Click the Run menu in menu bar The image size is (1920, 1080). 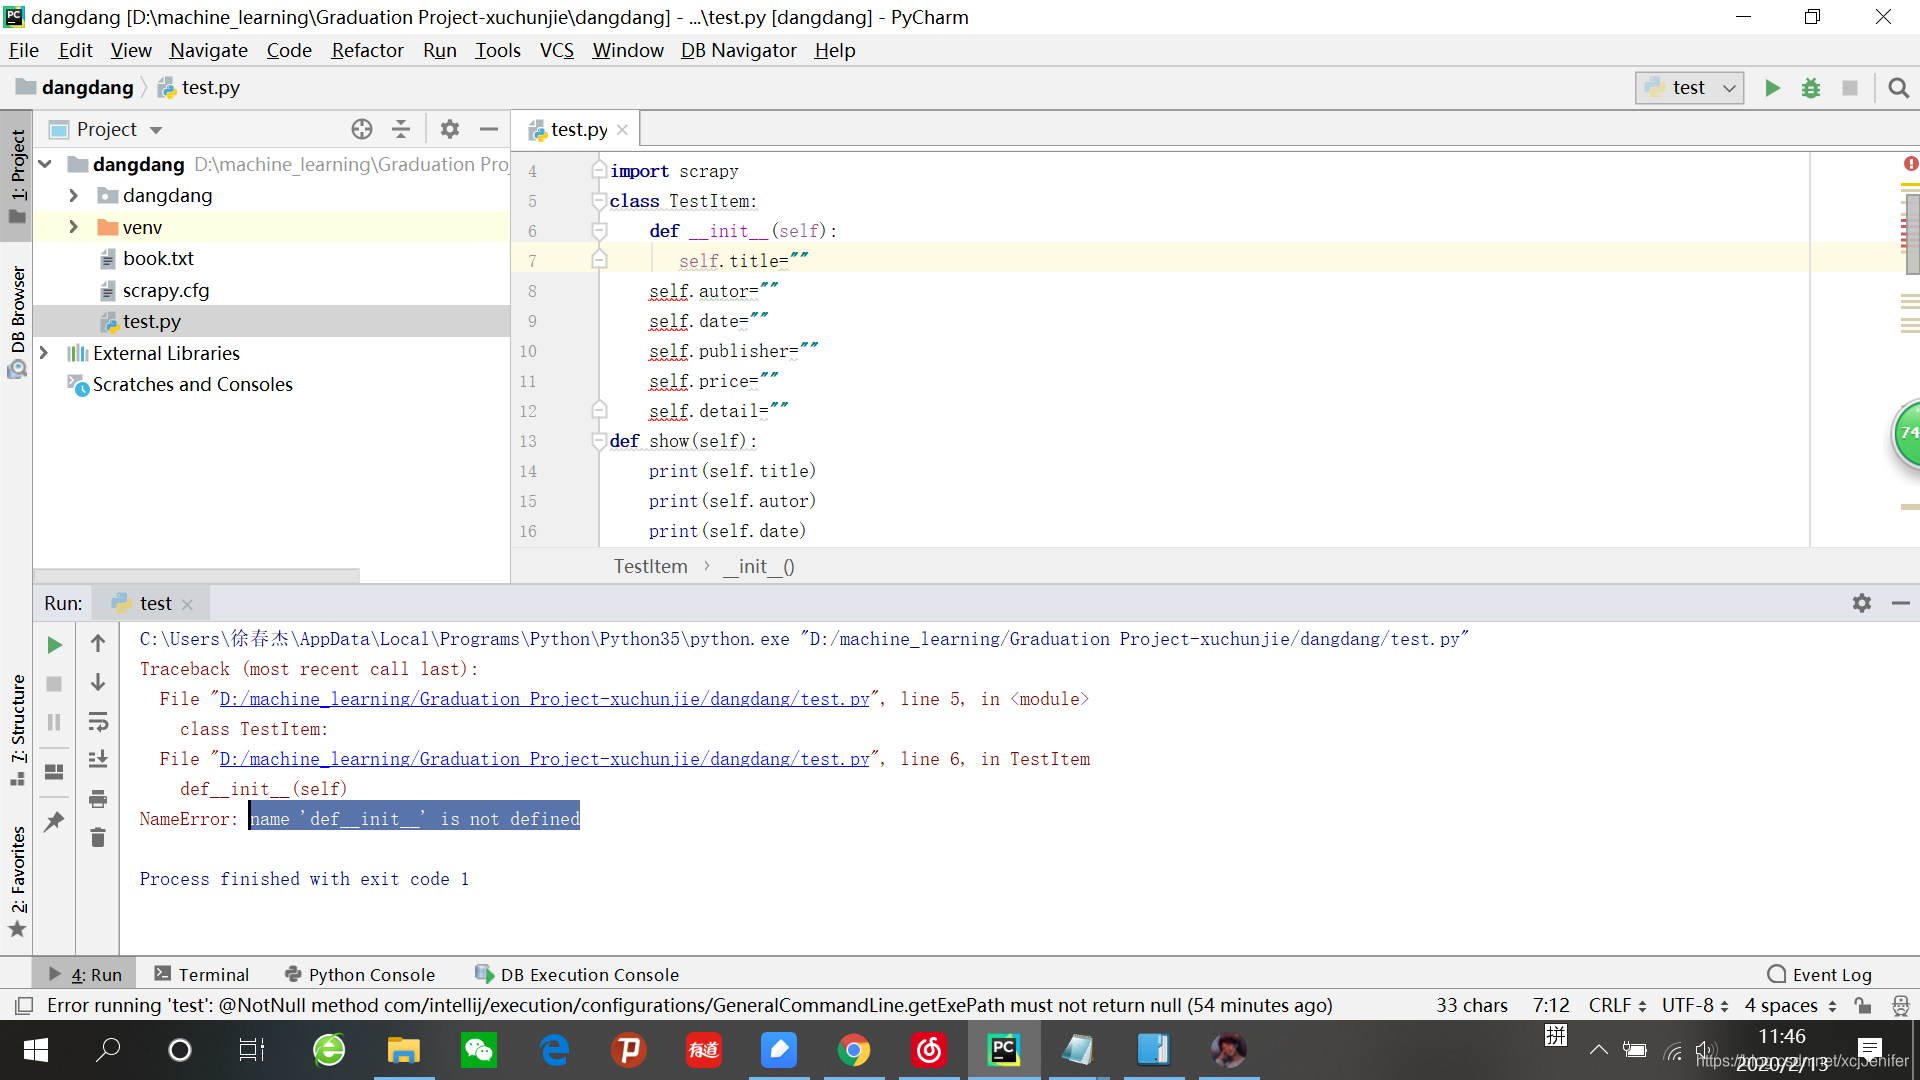coord(439,50)
